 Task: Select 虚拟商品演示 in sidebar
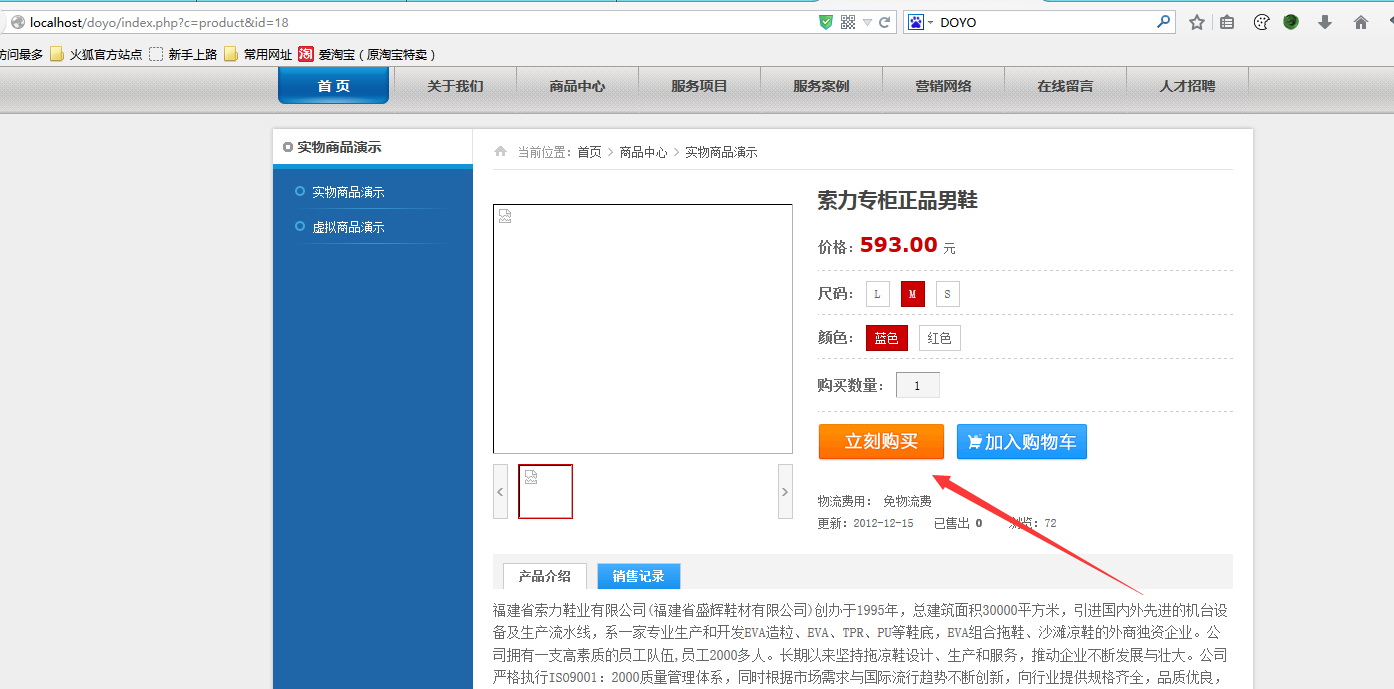(348, 227)
